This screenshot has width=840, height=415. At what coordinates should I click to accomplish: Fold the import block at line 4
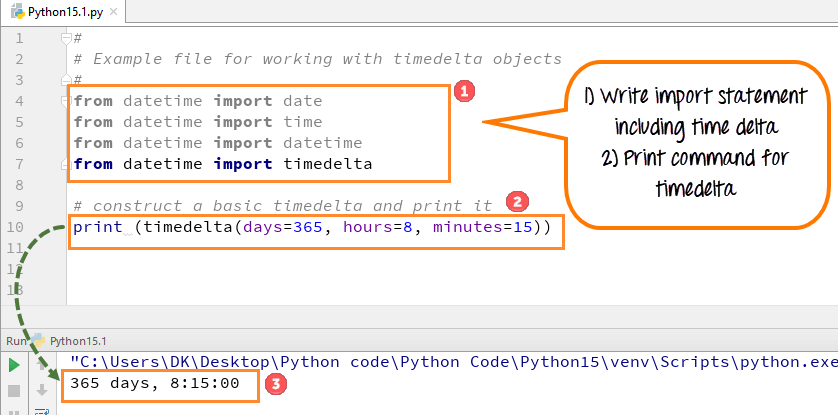[x=66, y=101]
